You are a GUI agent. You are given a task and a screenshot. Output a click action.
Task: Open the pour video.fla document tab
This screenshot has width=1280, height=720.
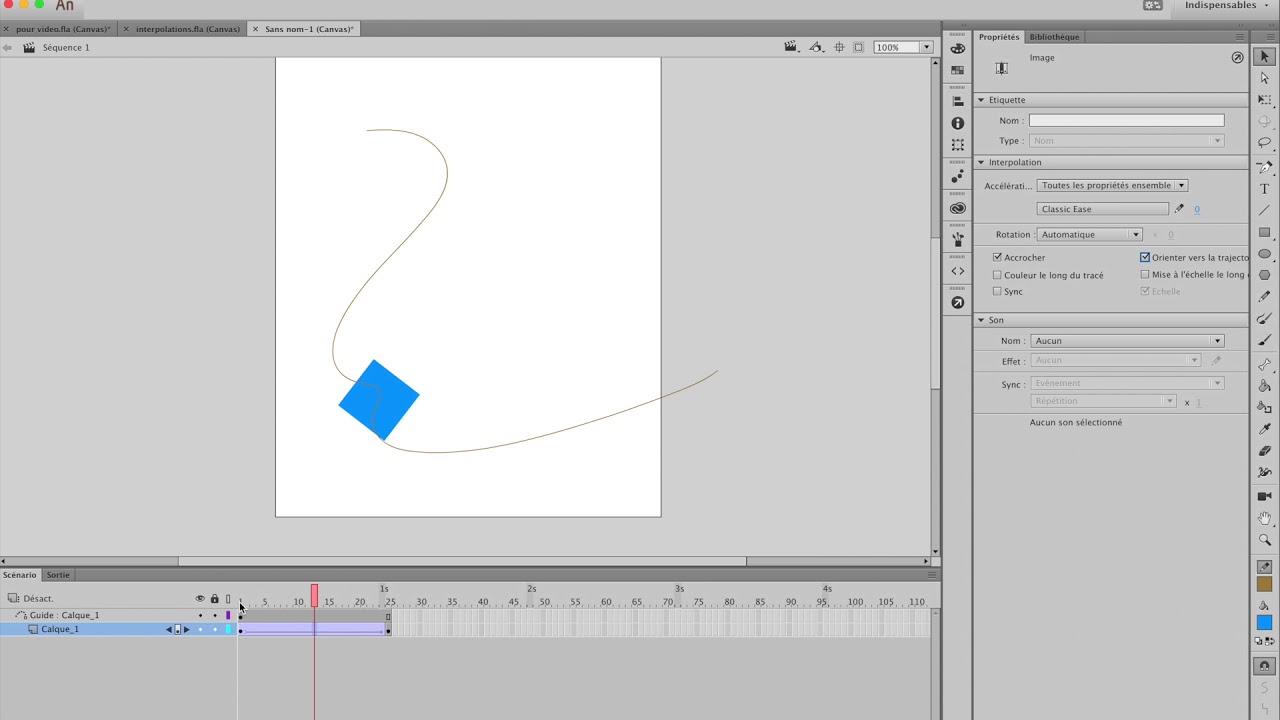pyautogui.click(x=63, y=29)
